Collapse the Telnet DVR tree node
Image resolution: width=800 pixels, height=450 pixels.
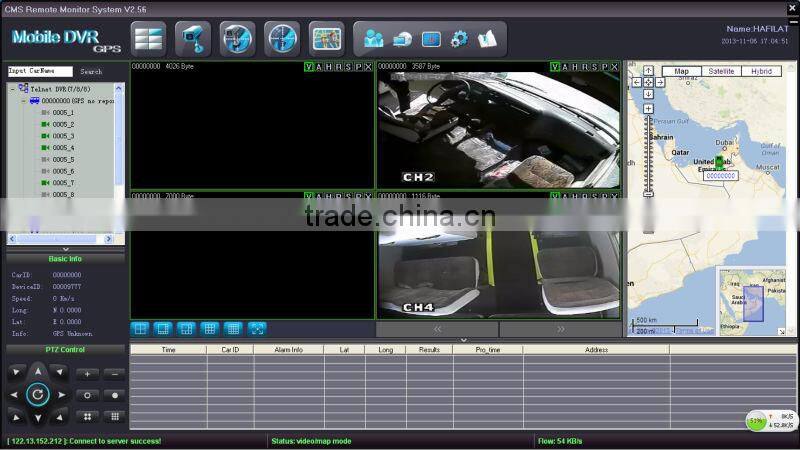[x=13, y=89]
